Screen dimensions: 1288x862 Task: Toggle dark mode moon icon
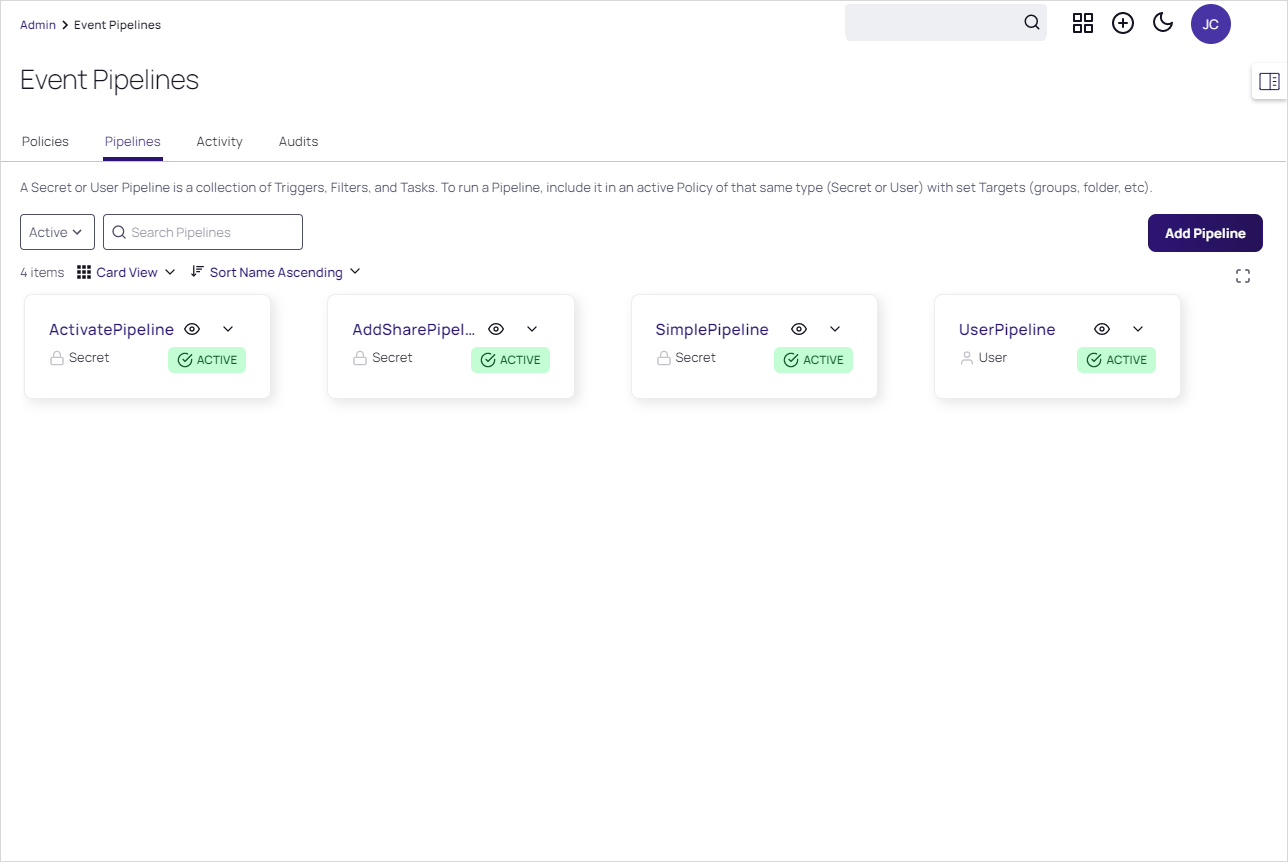coord(1163,23)
